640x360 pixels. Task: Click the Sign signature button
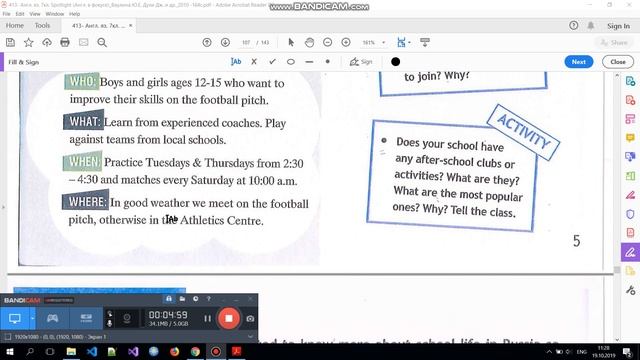[x=361, y=62]
